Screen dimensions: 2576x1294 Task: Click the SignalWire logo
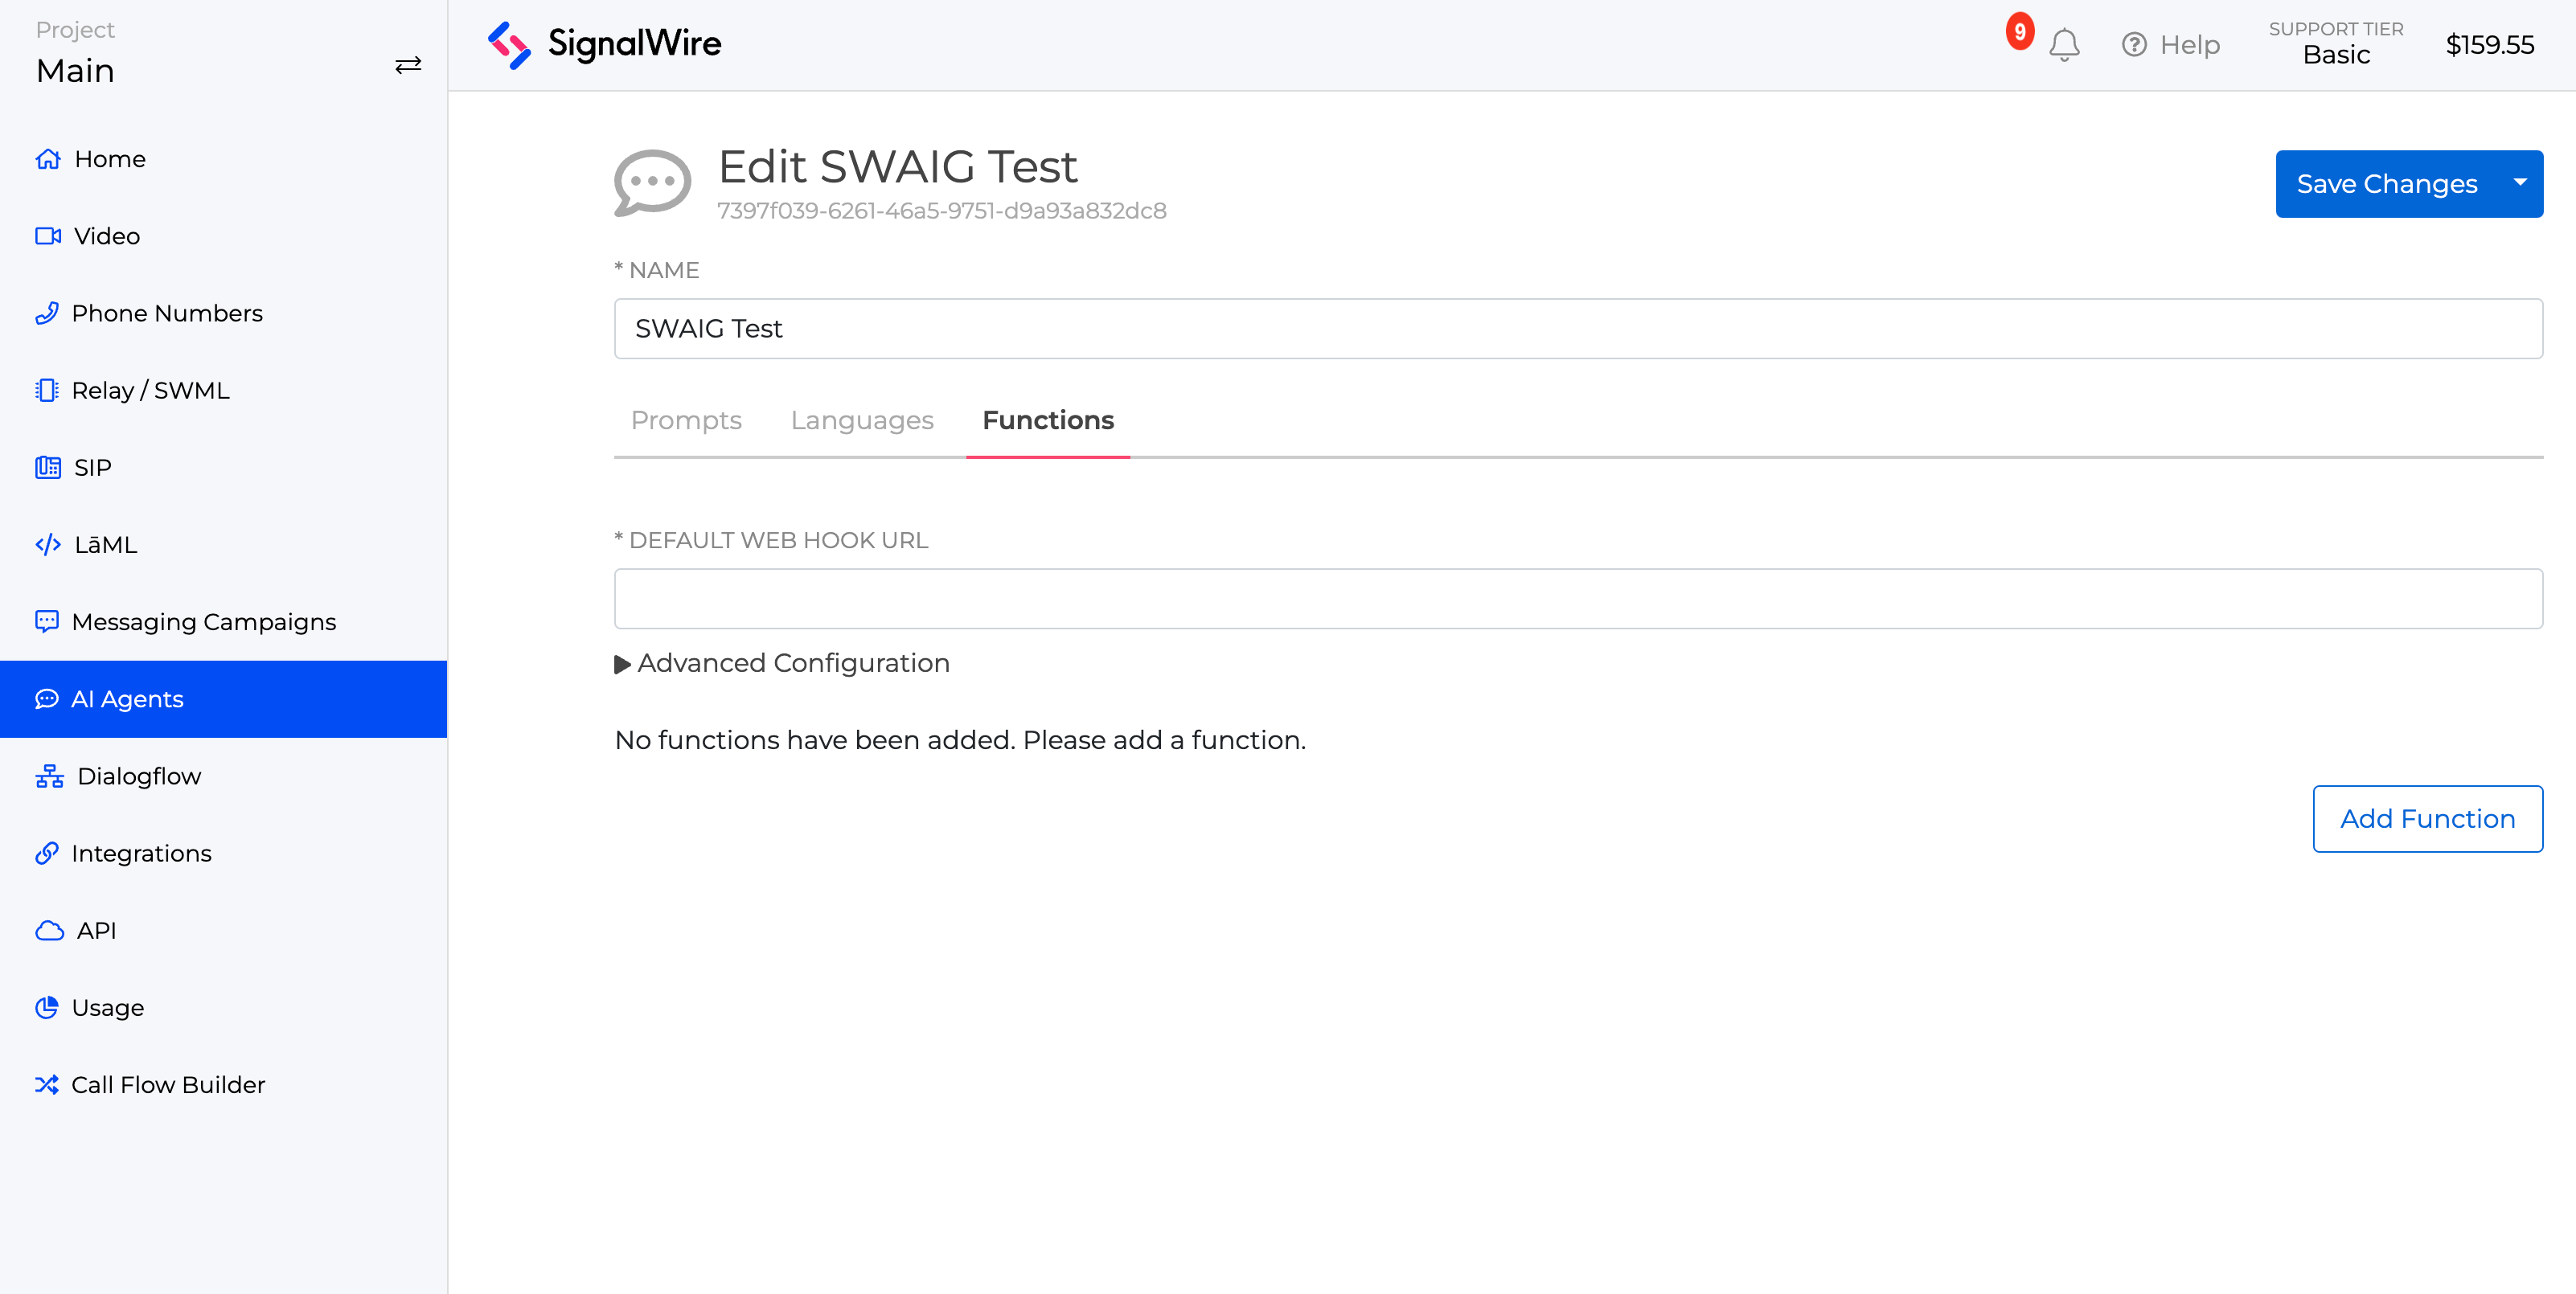click(604, 45)
